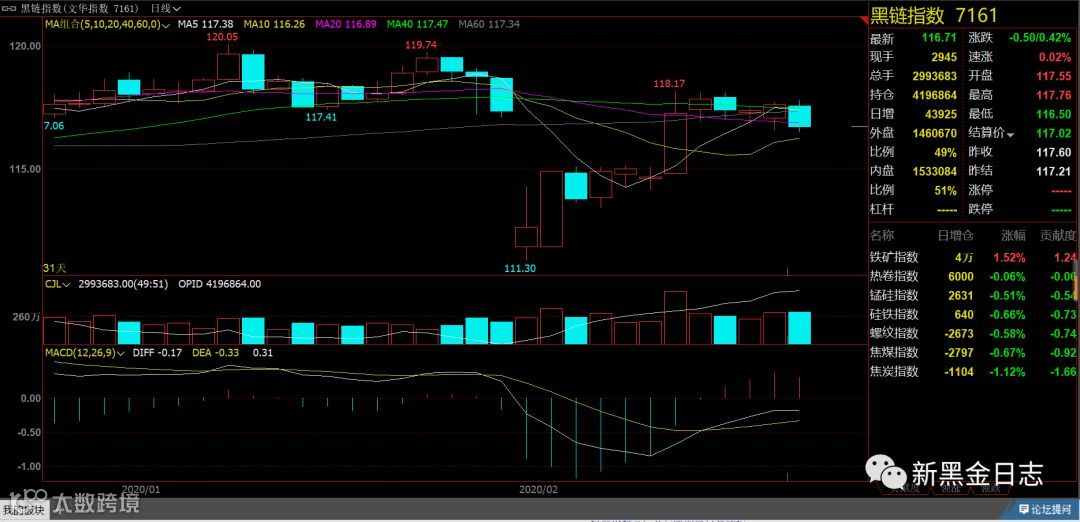Click the chain link icon beside 黑链指数 title
The image size is (1080, 522).
10,8
